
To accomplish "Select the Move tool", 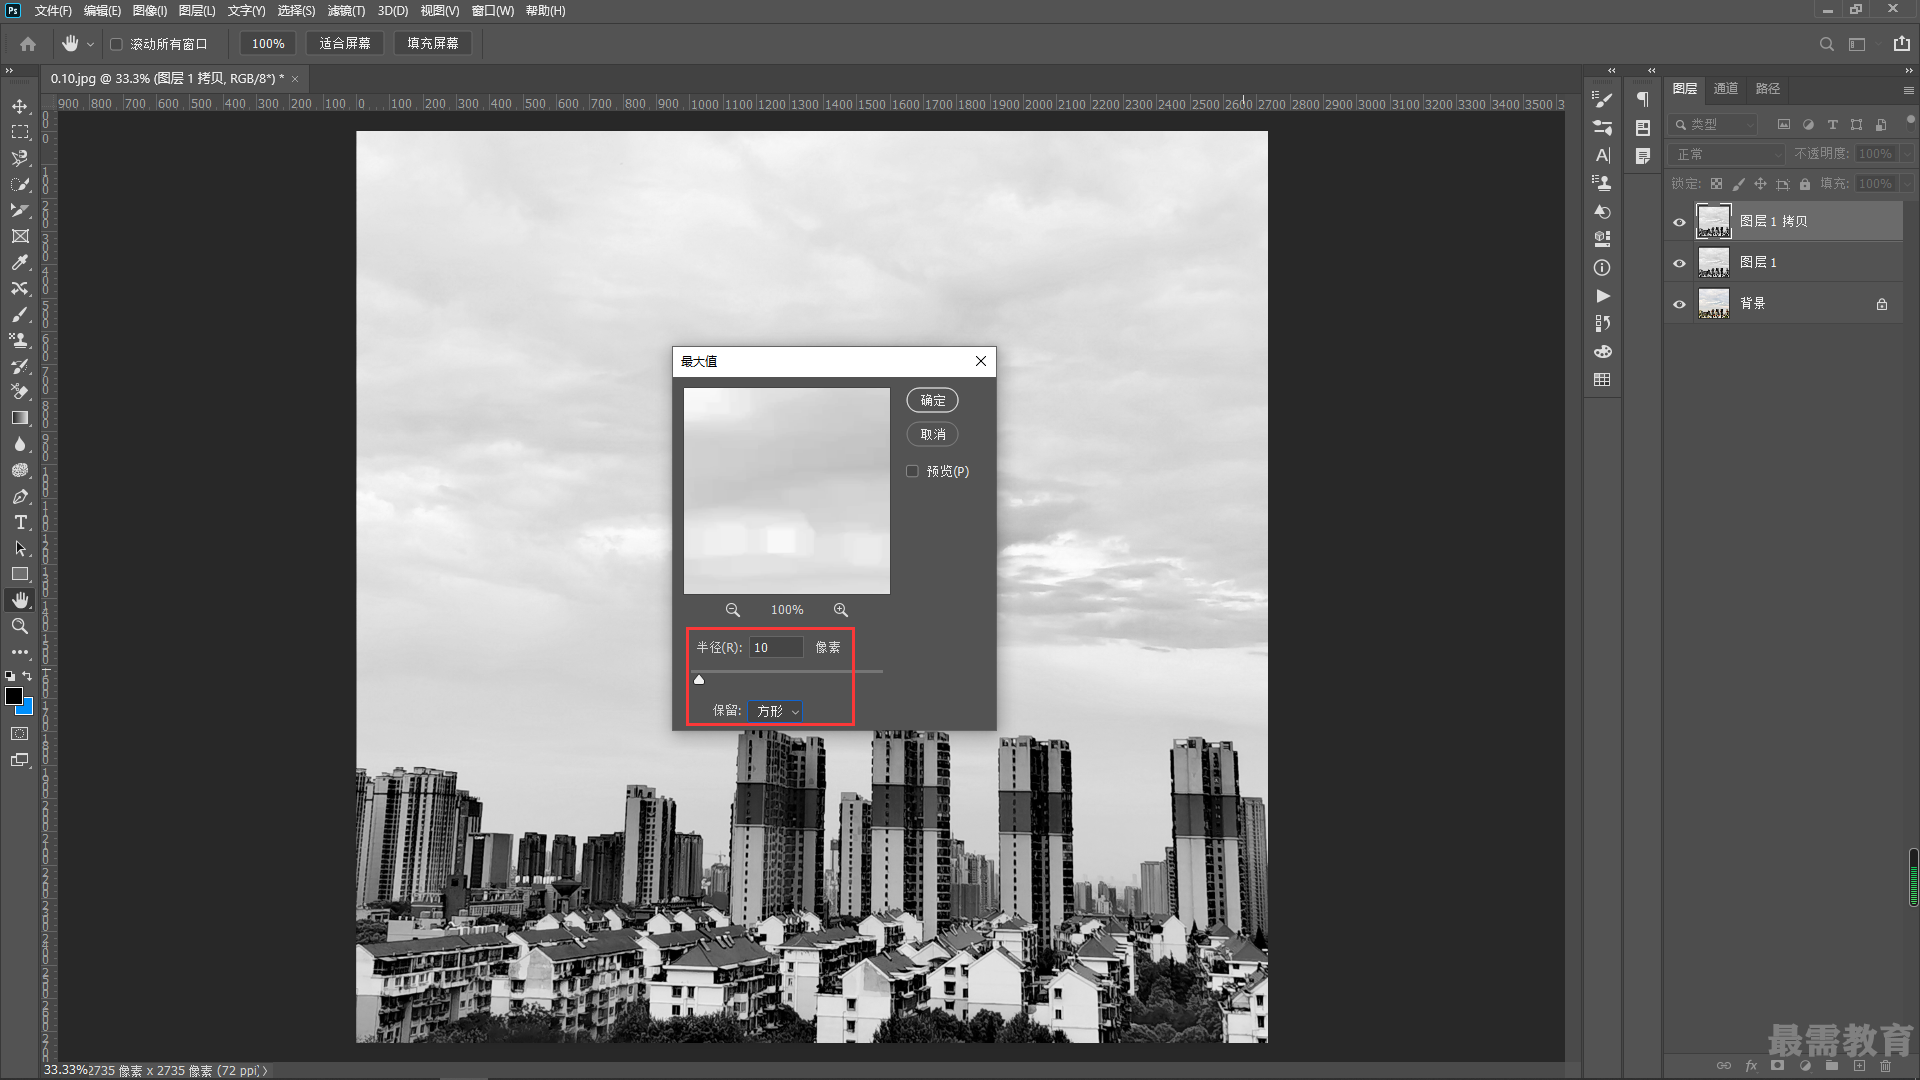I will [20, 106].
